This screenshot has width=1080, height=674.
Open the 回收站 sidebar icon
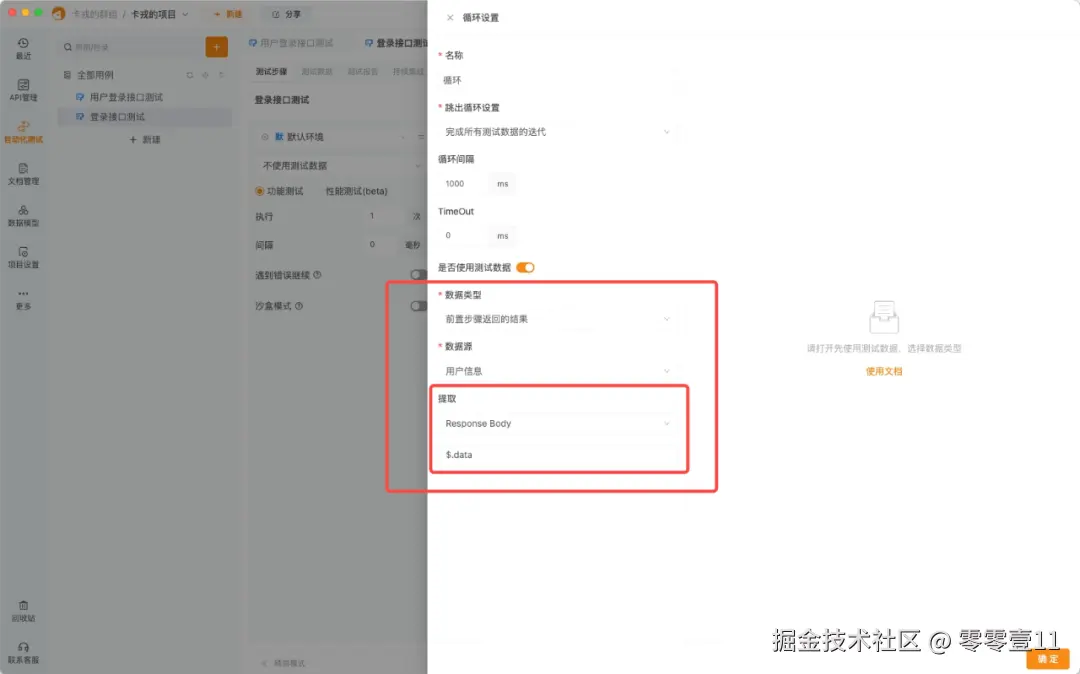[x=23, y=611]
